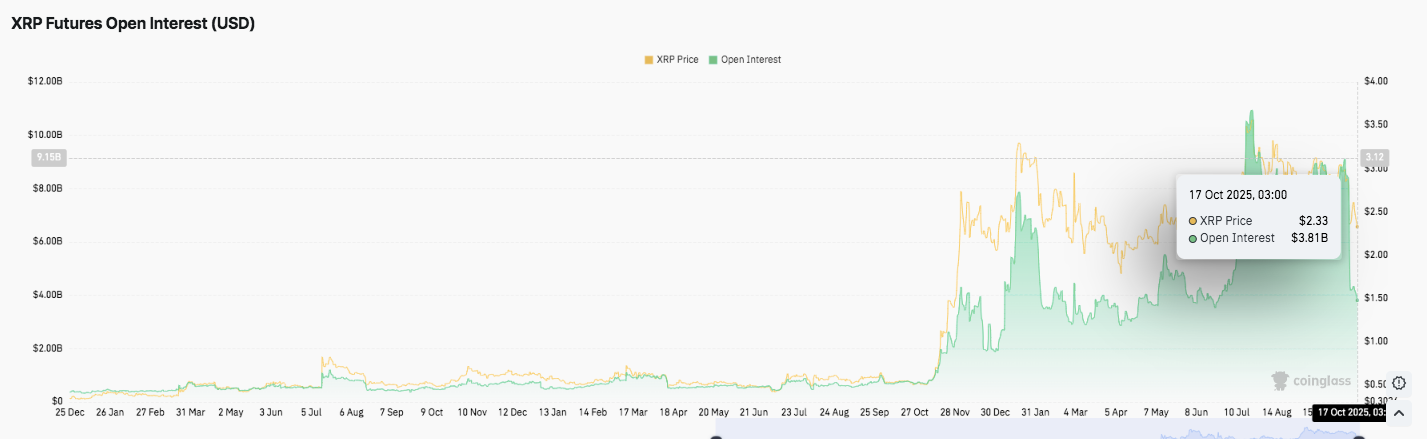The width and height of the screenshot is (1427, 439).
Task: Click the coinglass watermark logo
Action: 1310,381
